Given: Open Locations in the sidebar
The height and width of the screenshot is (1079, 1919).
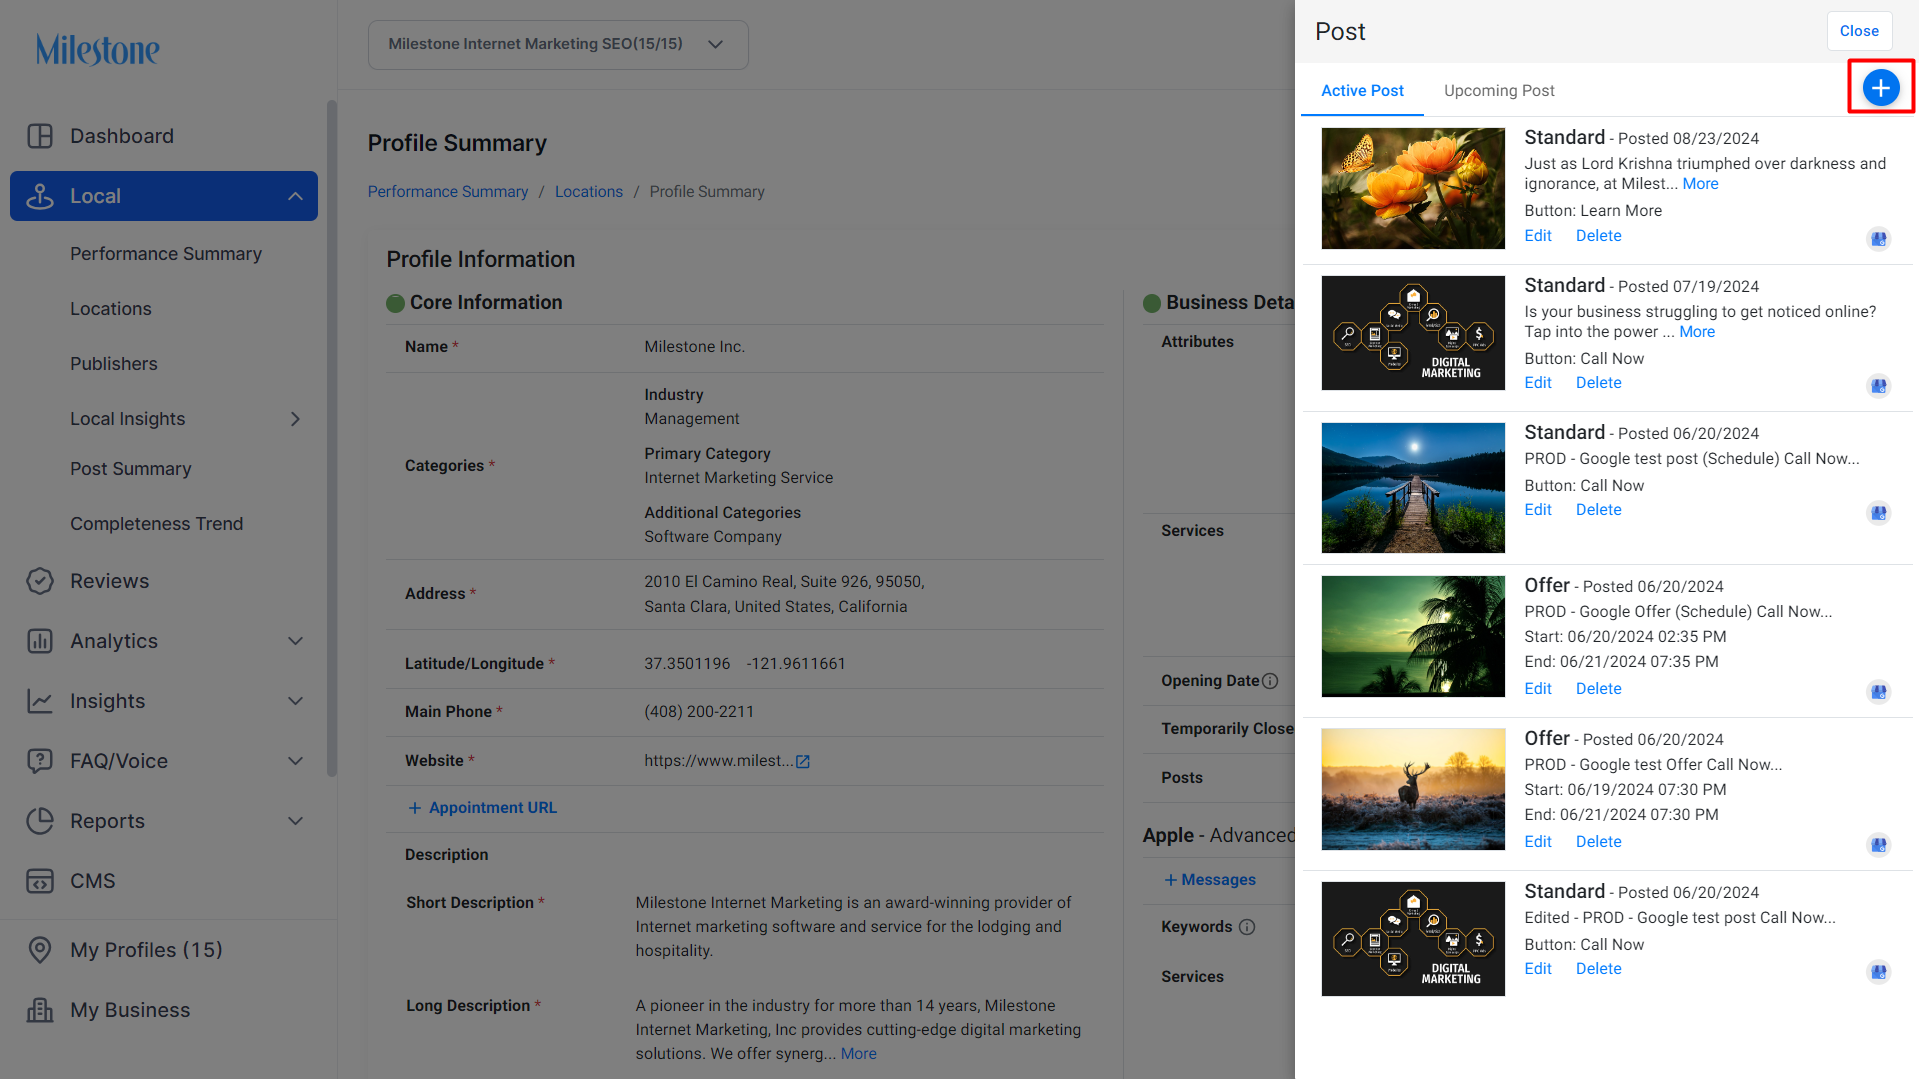Looking at the screenshot, I should point(111,309).
